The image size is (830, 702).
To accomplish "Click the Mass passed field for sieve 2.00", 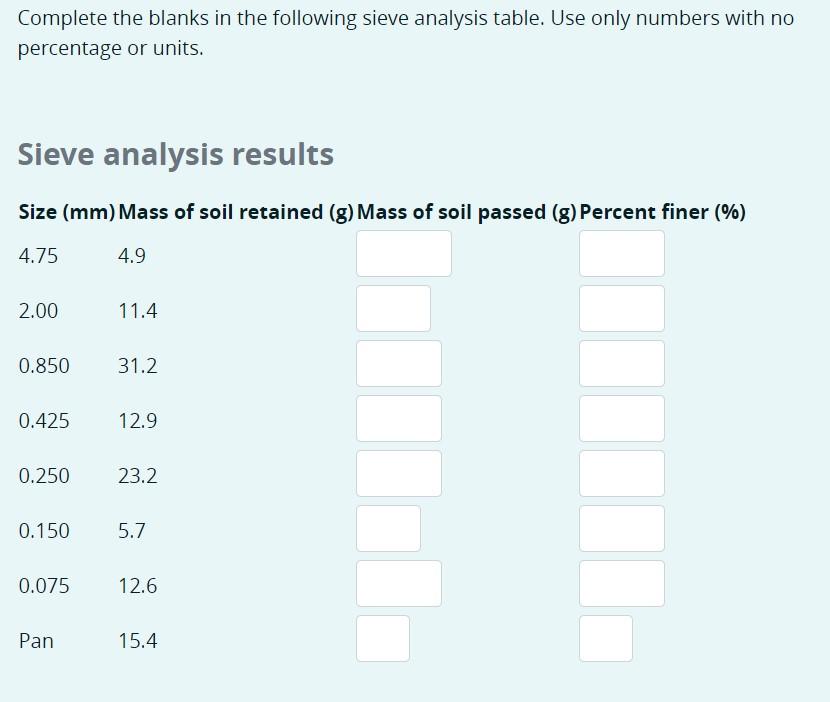I will [392, 308].
